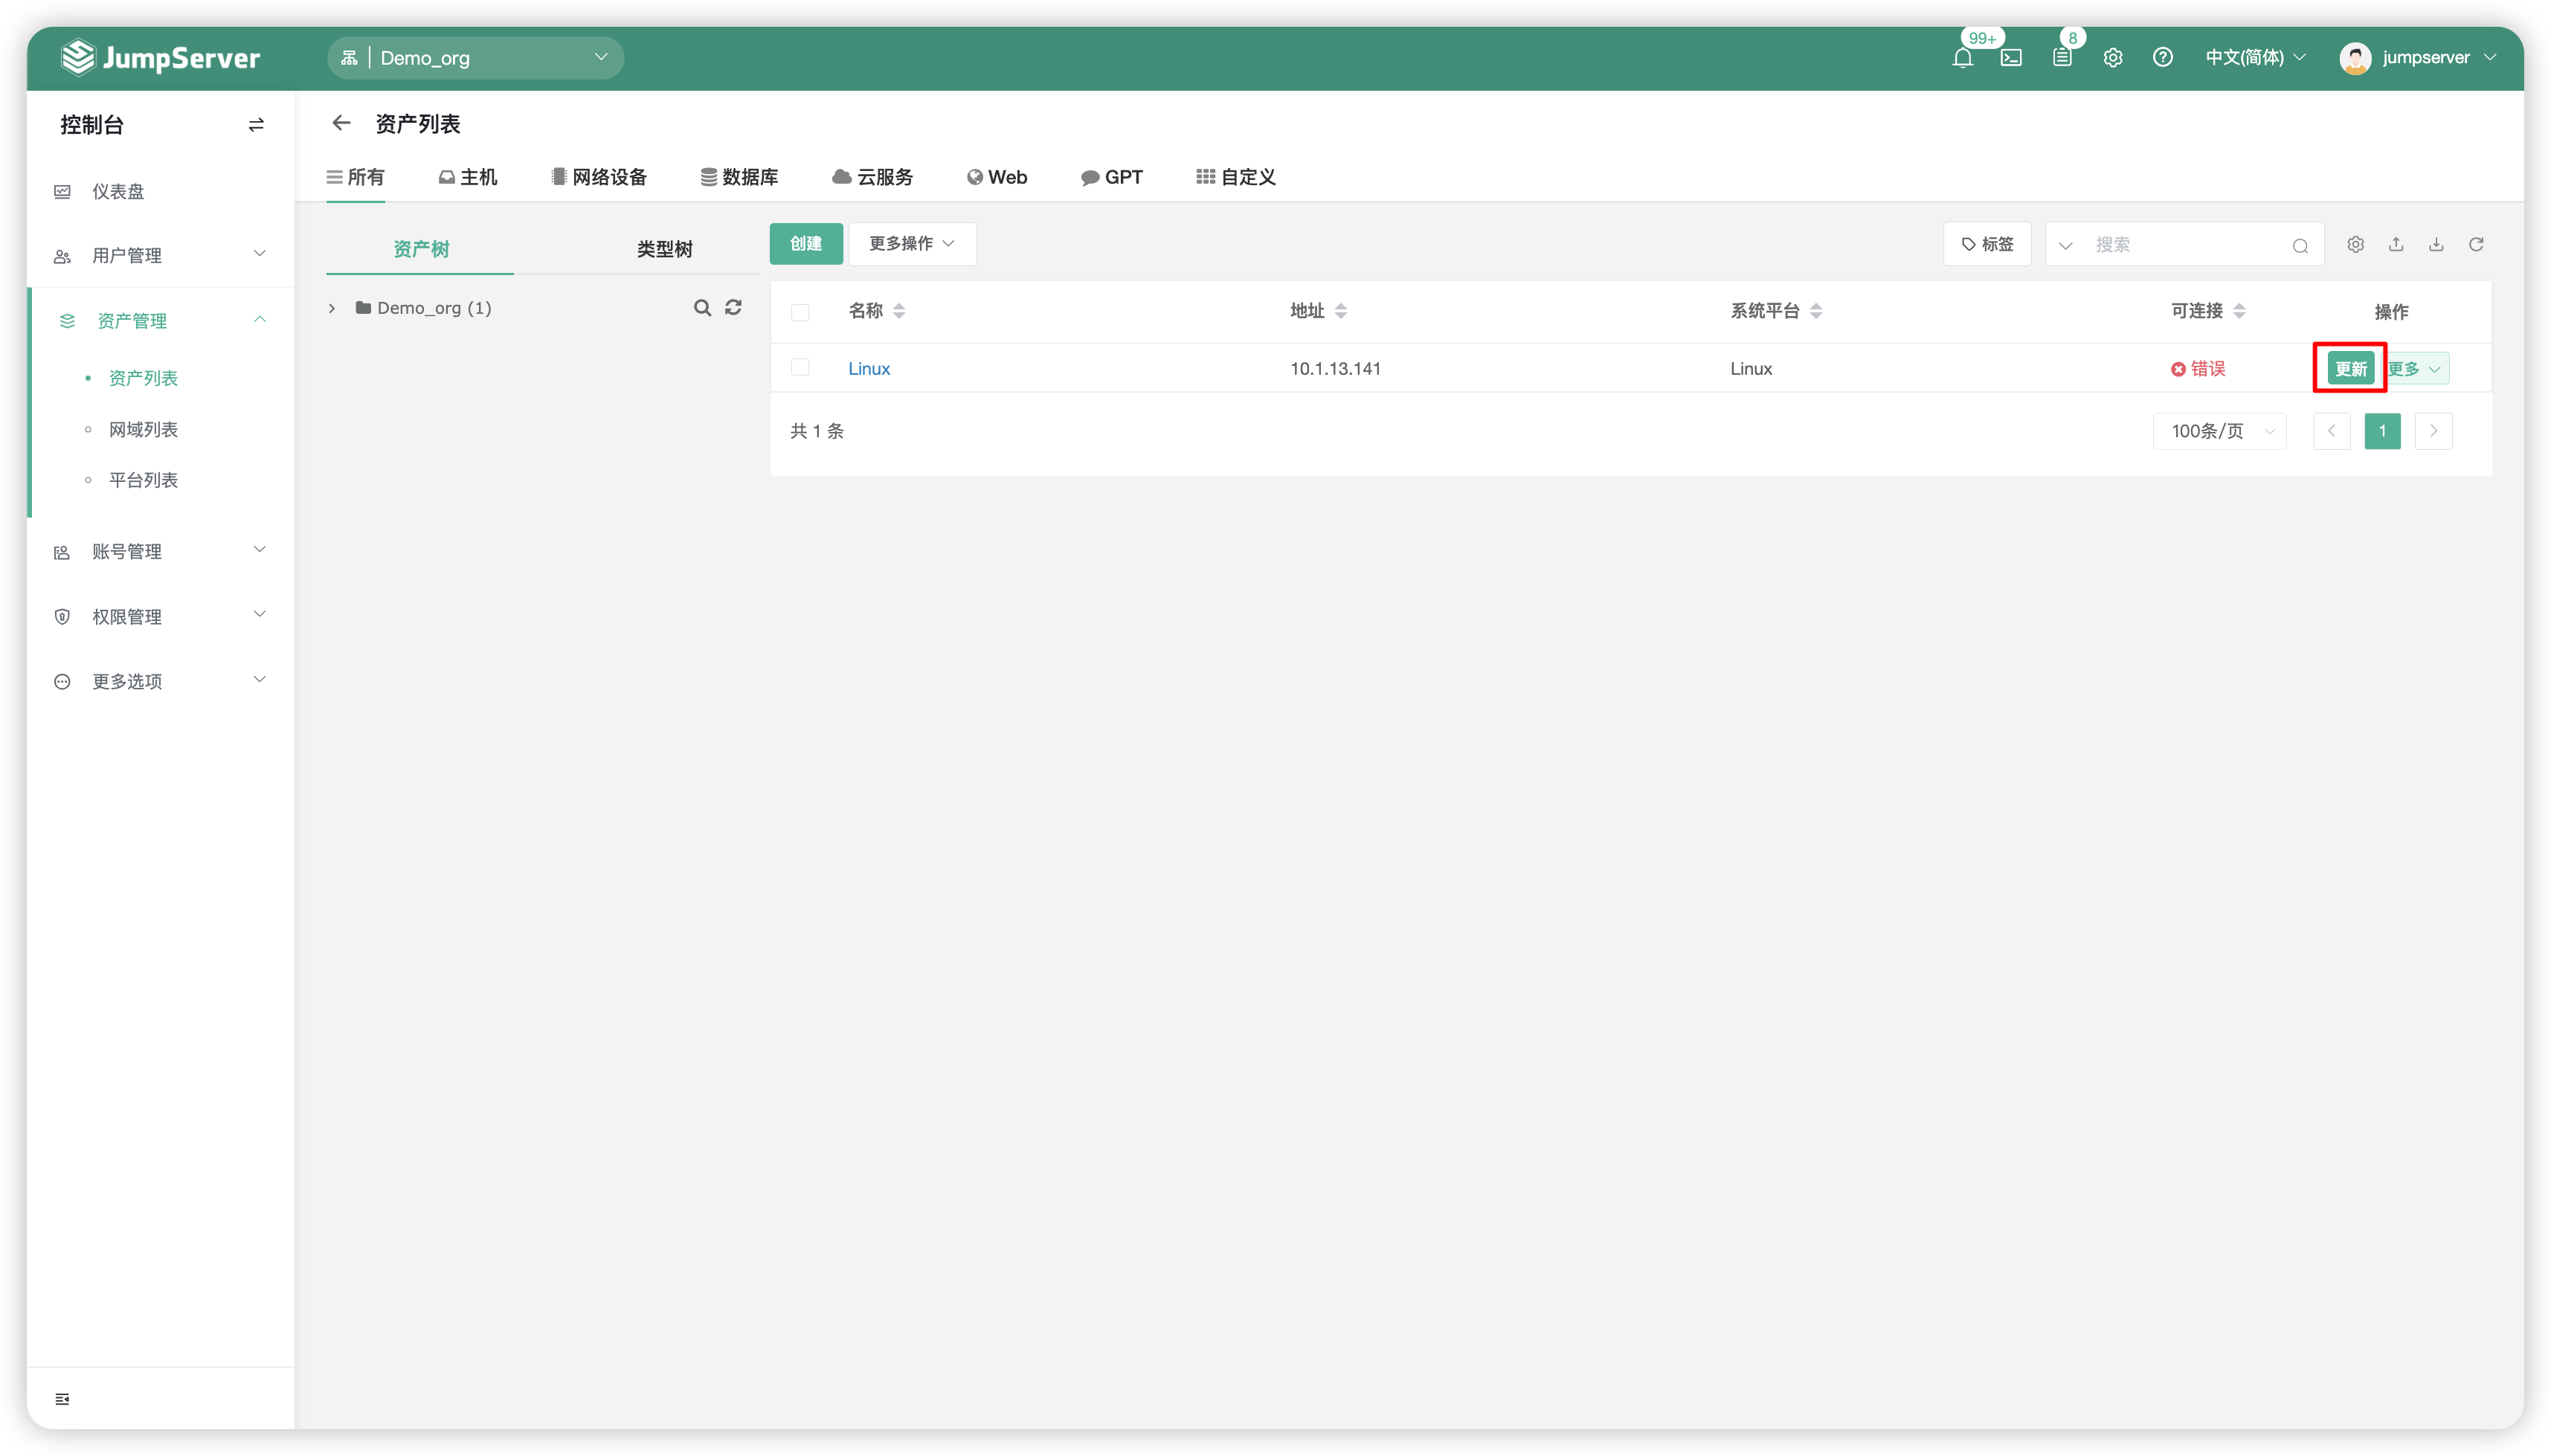Open the notifications bell icon
The image size is (2551, 1456).
pyautogui.click(x=1961, y=58)
